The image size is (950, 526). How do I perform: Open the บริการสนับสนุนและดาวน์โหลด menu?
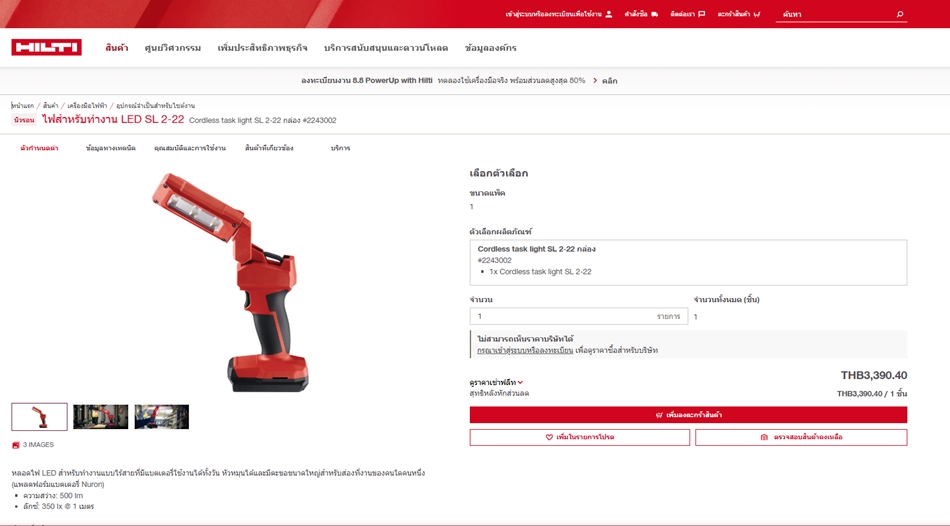386,48
